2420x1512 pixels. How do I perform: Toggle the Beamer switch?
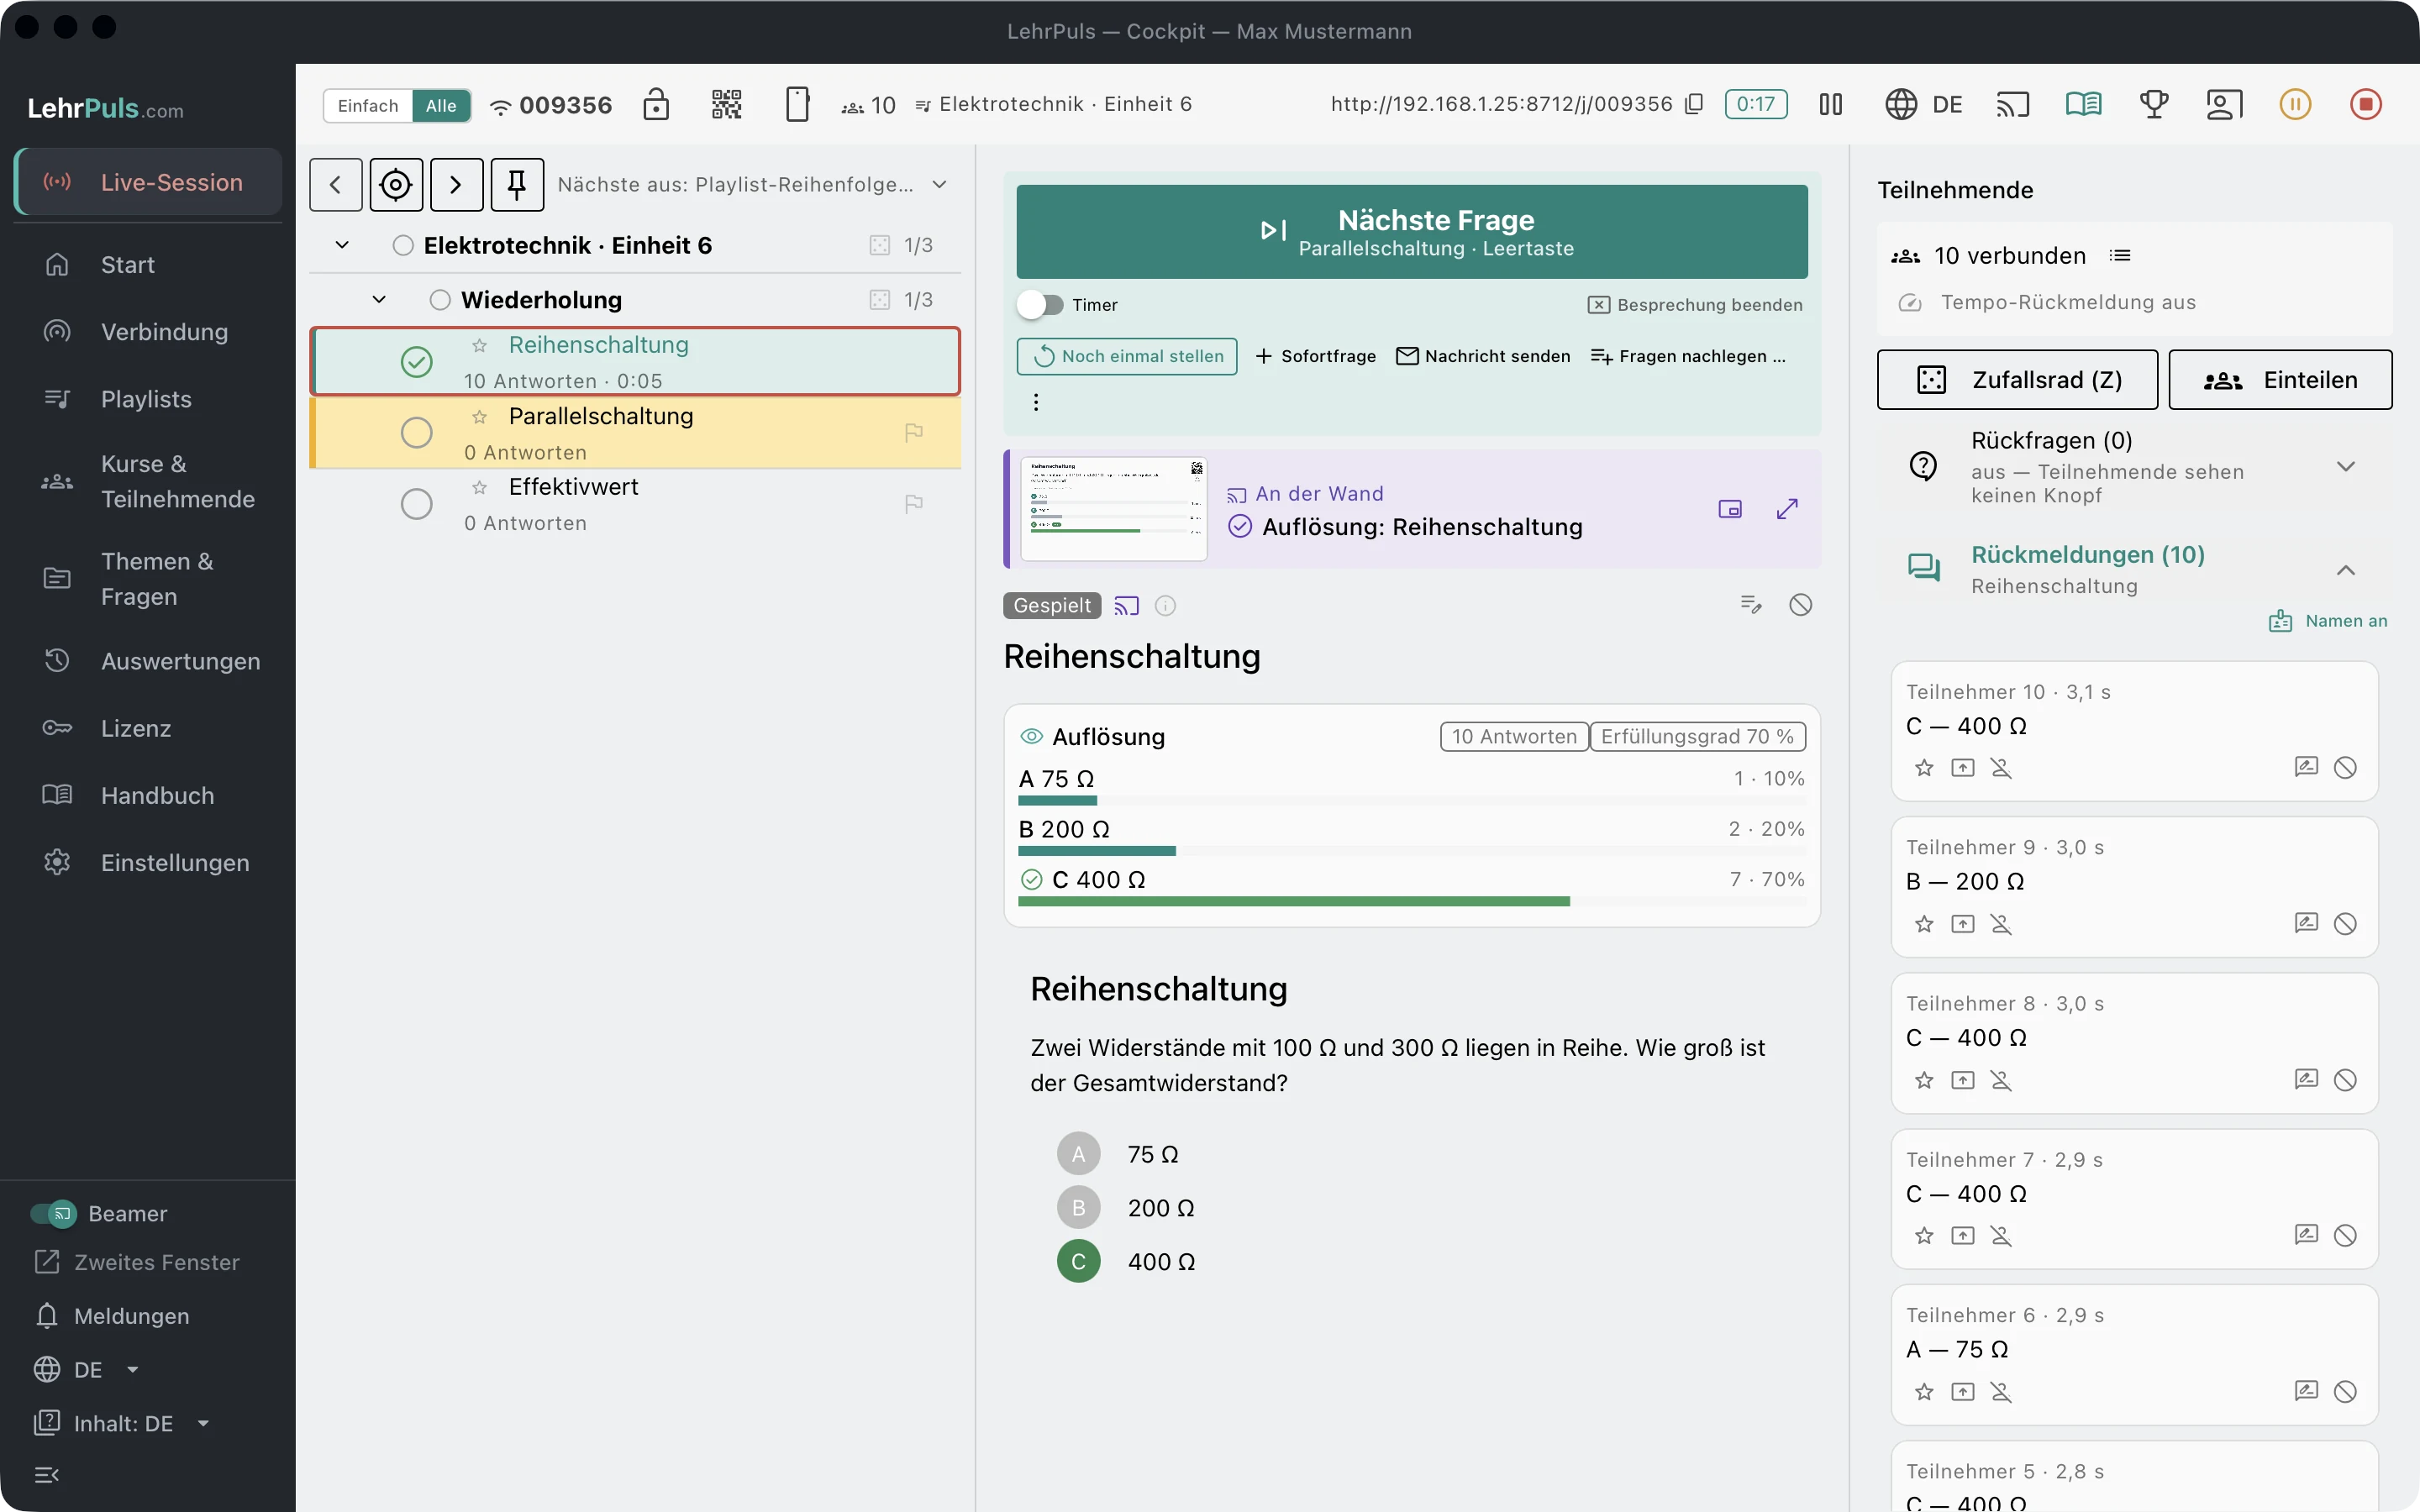click(53, 1213)
